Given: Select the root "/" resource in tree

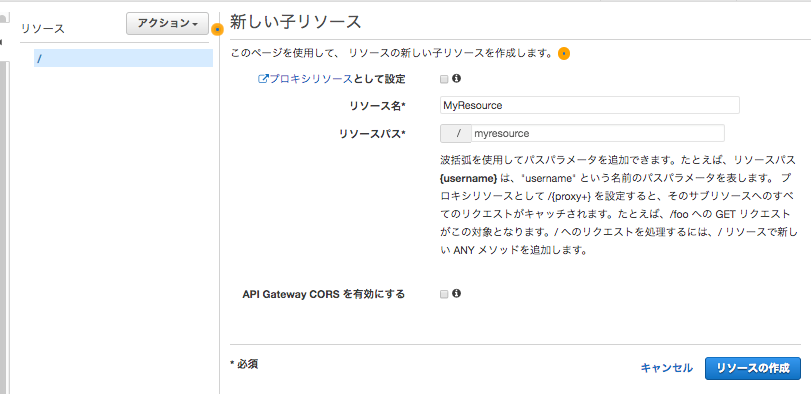Looking at the screenshot, I should (x=123, y=58).
